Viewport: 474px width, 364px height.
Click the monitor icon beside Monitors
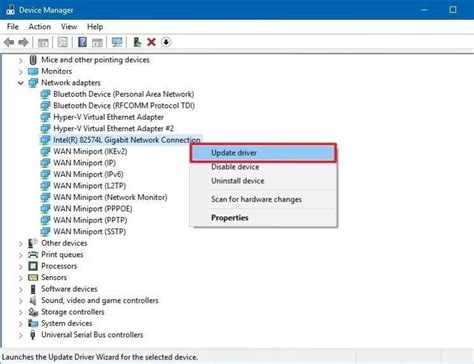tap(33, 71)
